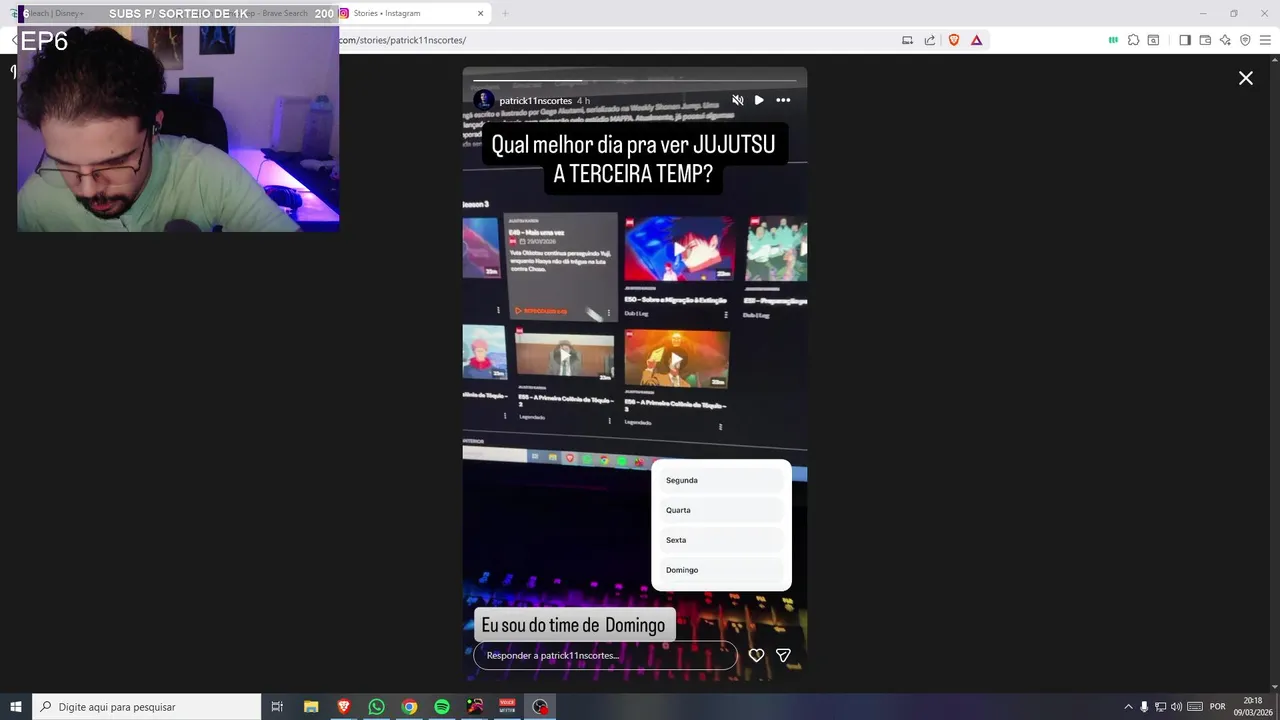Open Brave VPN shield icon
The width and height of the screenshot is (1280, 720).
pyautogui.click(x=1245, y=40)
